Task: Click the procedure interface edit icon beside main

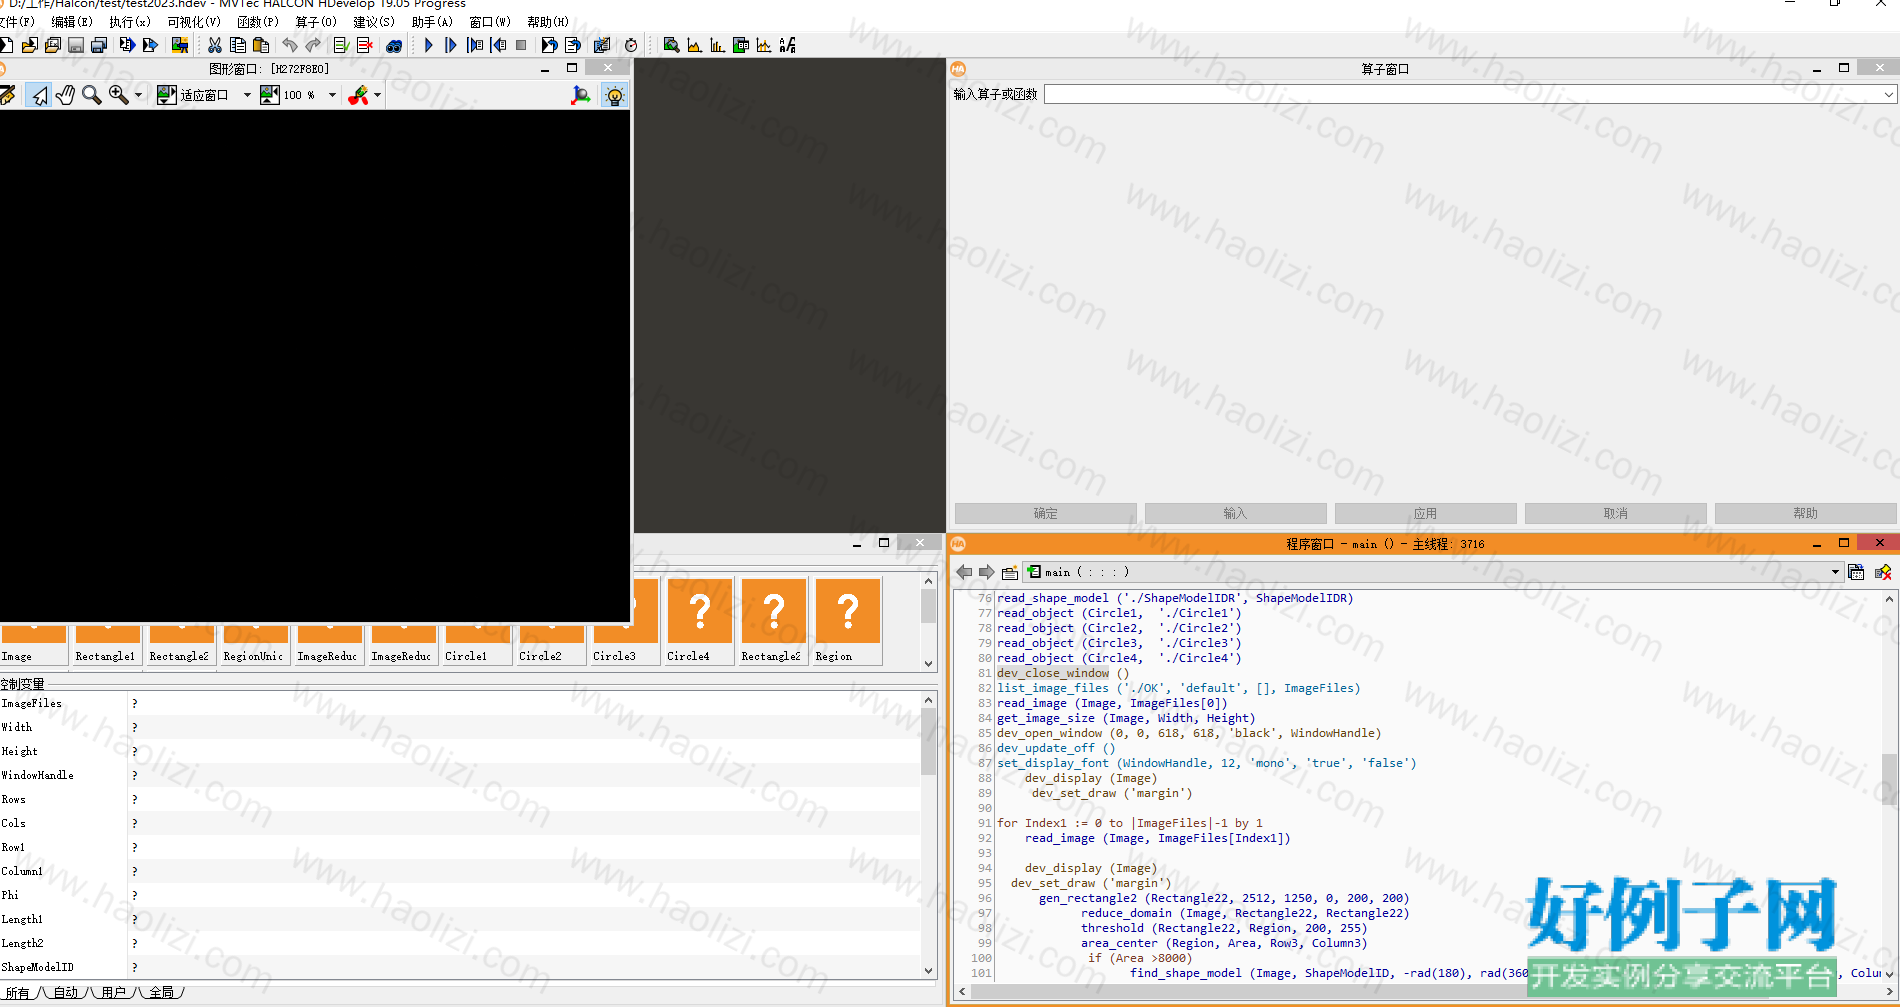Action: click(1010, 572)
